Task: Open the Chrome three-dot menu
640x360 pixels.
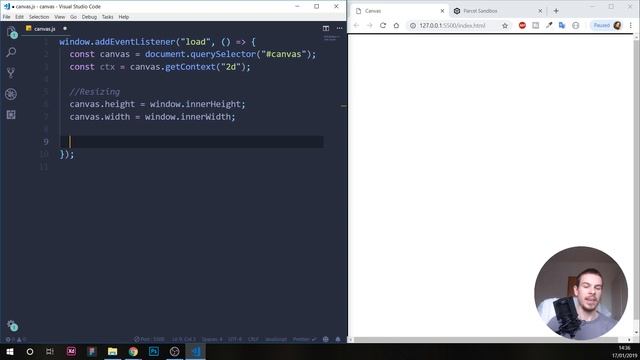Action: (x=631, y=25)
